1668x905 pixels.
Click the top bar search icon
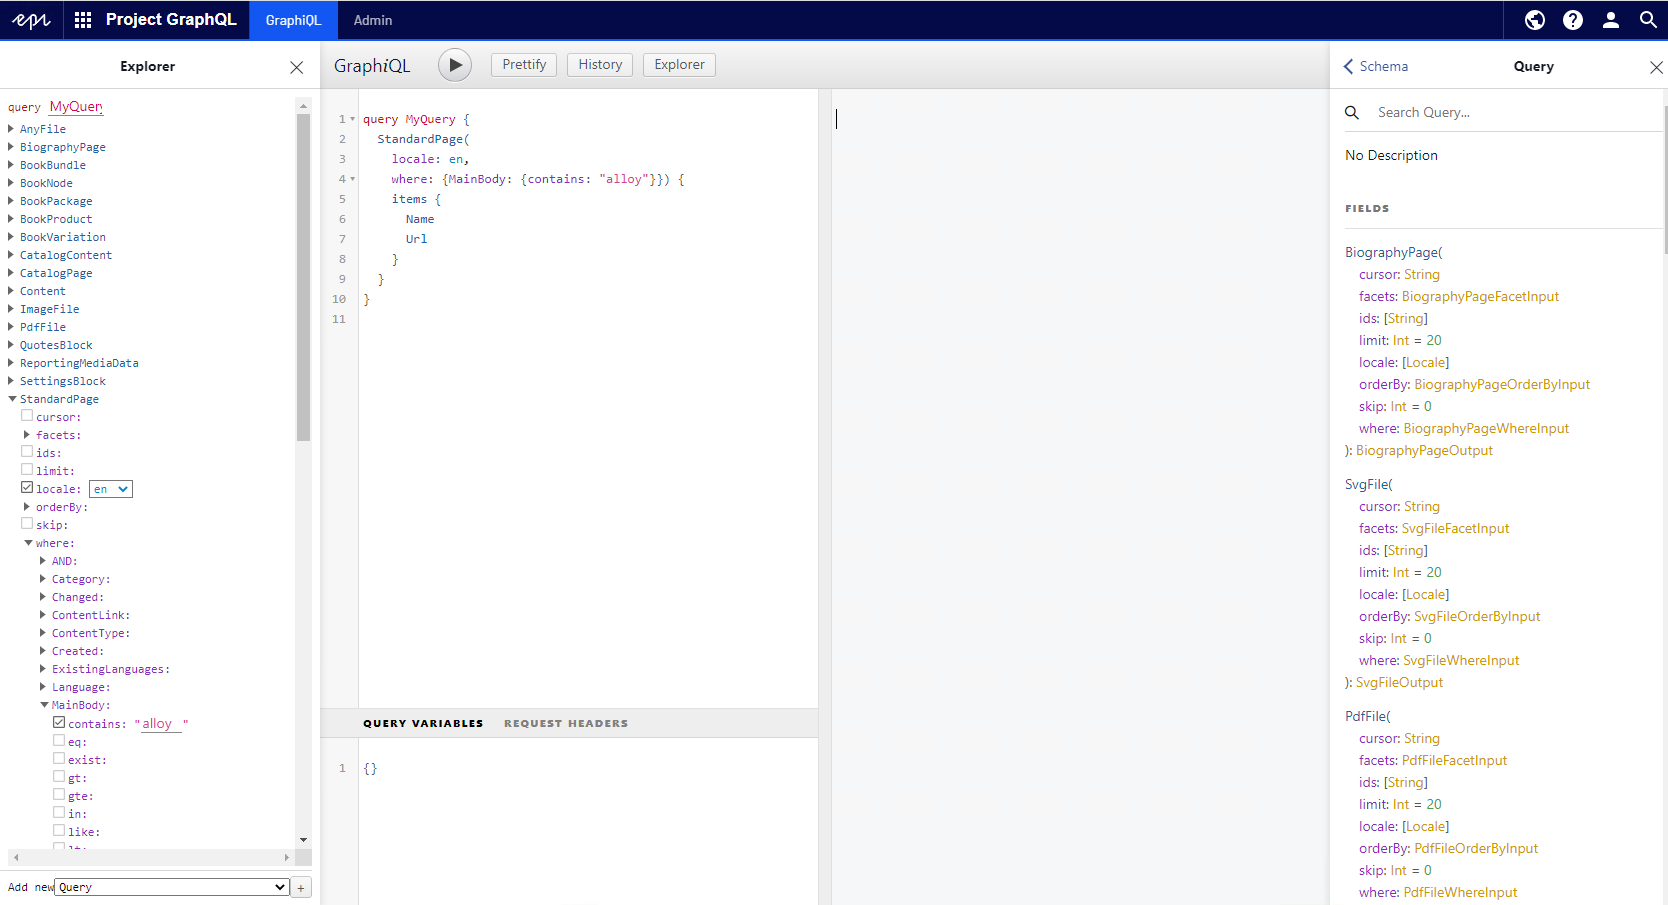tap(1648, 20)
